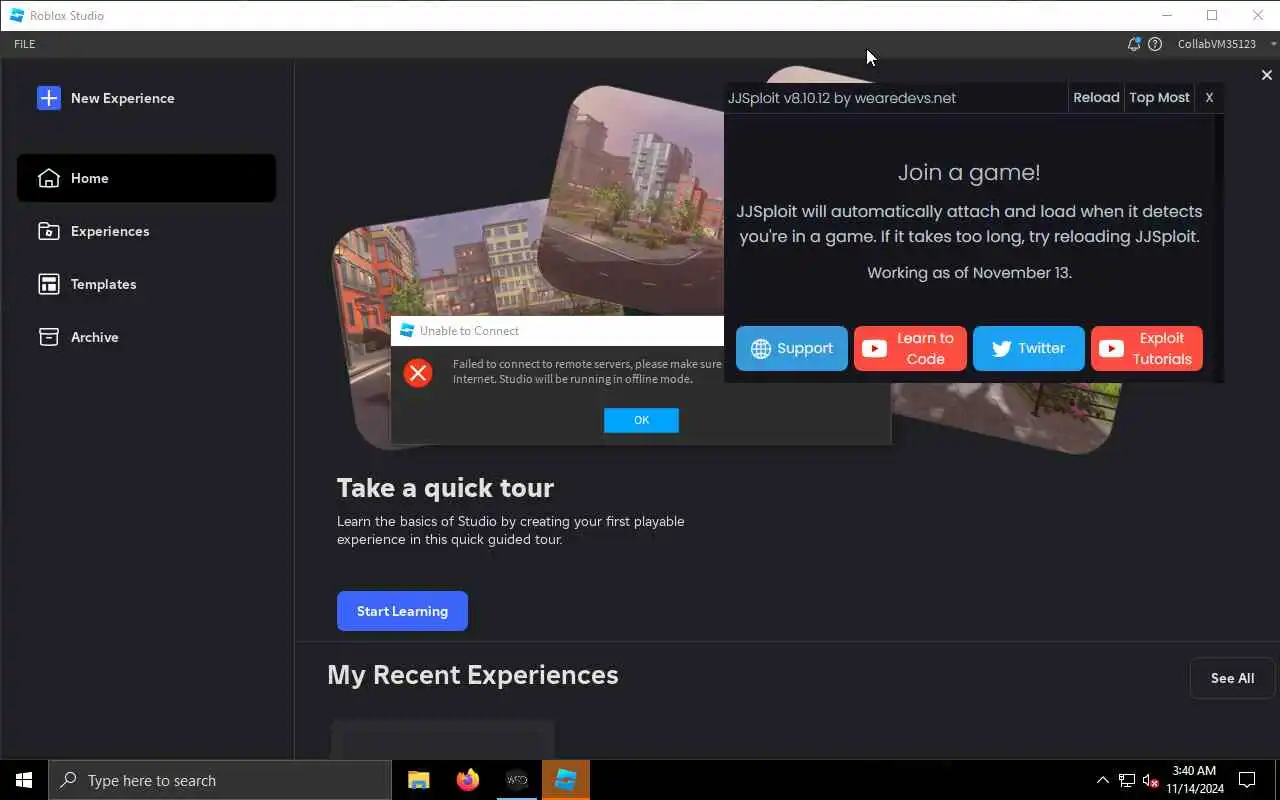
Task: Expand the CollabVM35123 account dropdown arrow
Action: 1273,44
